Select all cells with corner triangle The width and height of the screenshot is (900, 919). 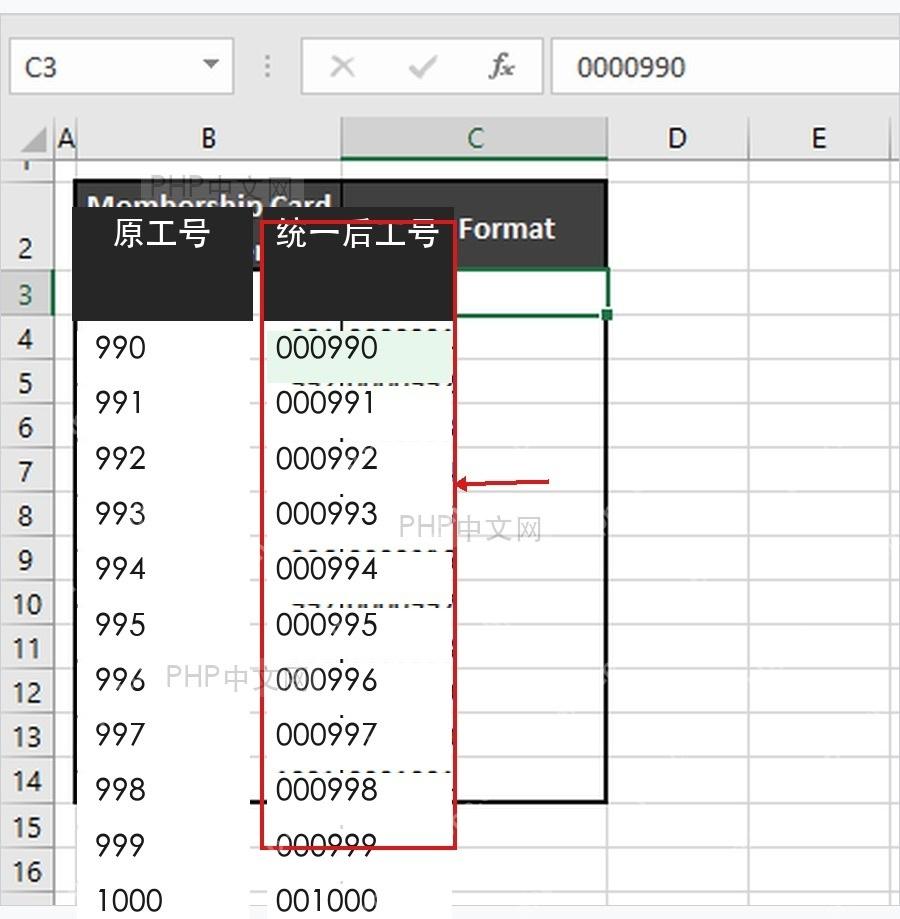point(34,139)
